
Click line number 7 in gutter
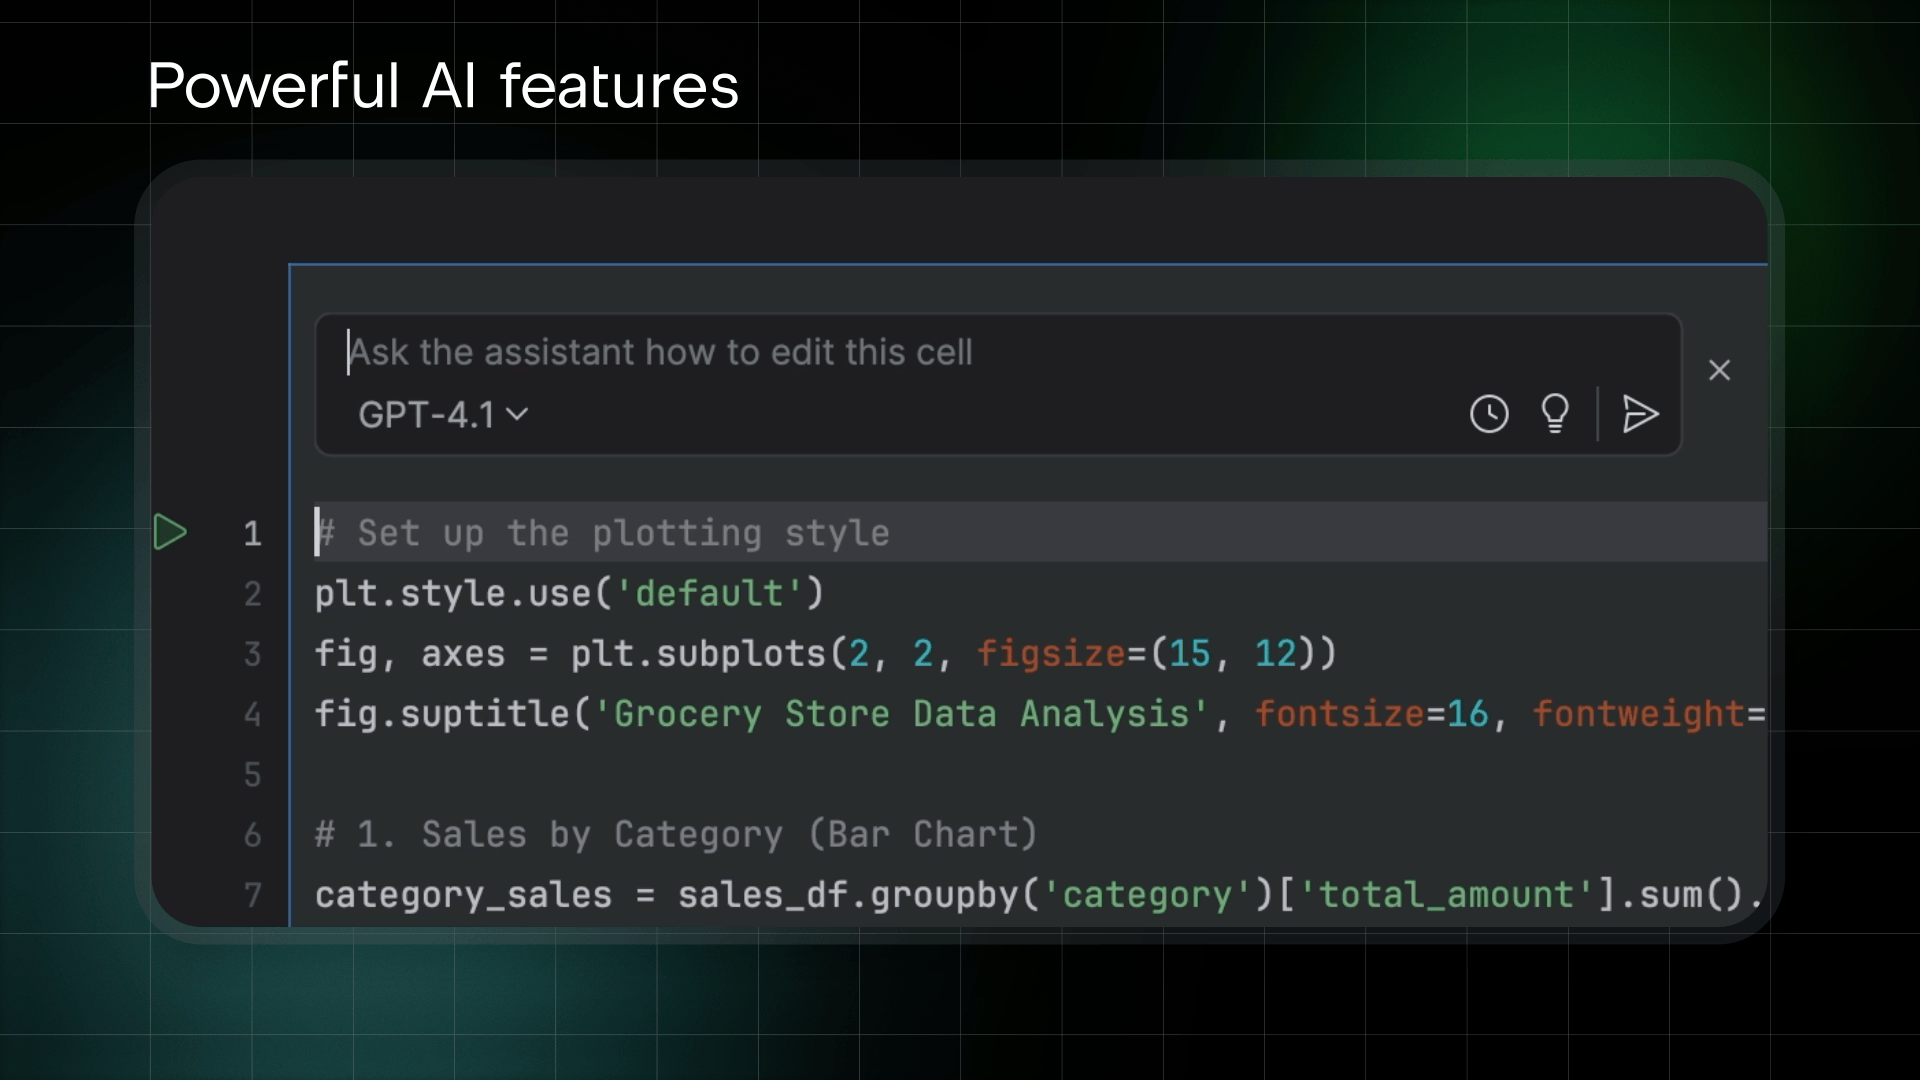click(252, 895)
